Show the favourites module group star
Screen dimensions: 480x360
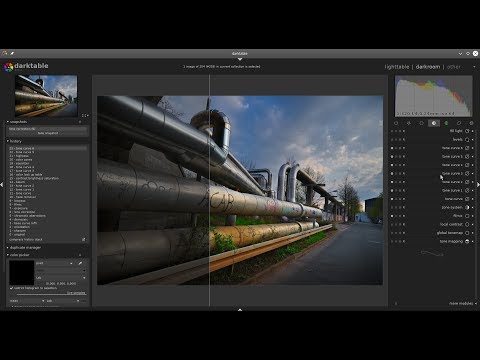click(409, 123)
